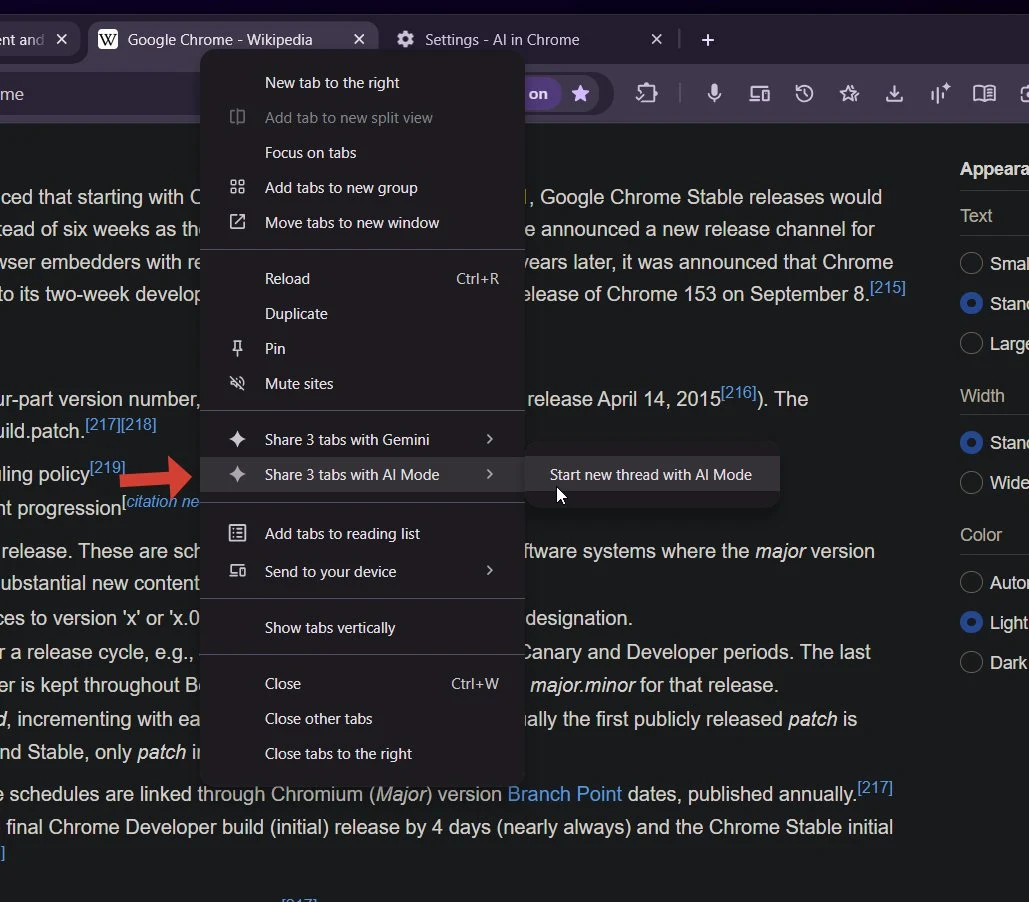This screenshot has width=1029, height=902.
Task: Choose Mute sites
Action: tap(362, 383)
